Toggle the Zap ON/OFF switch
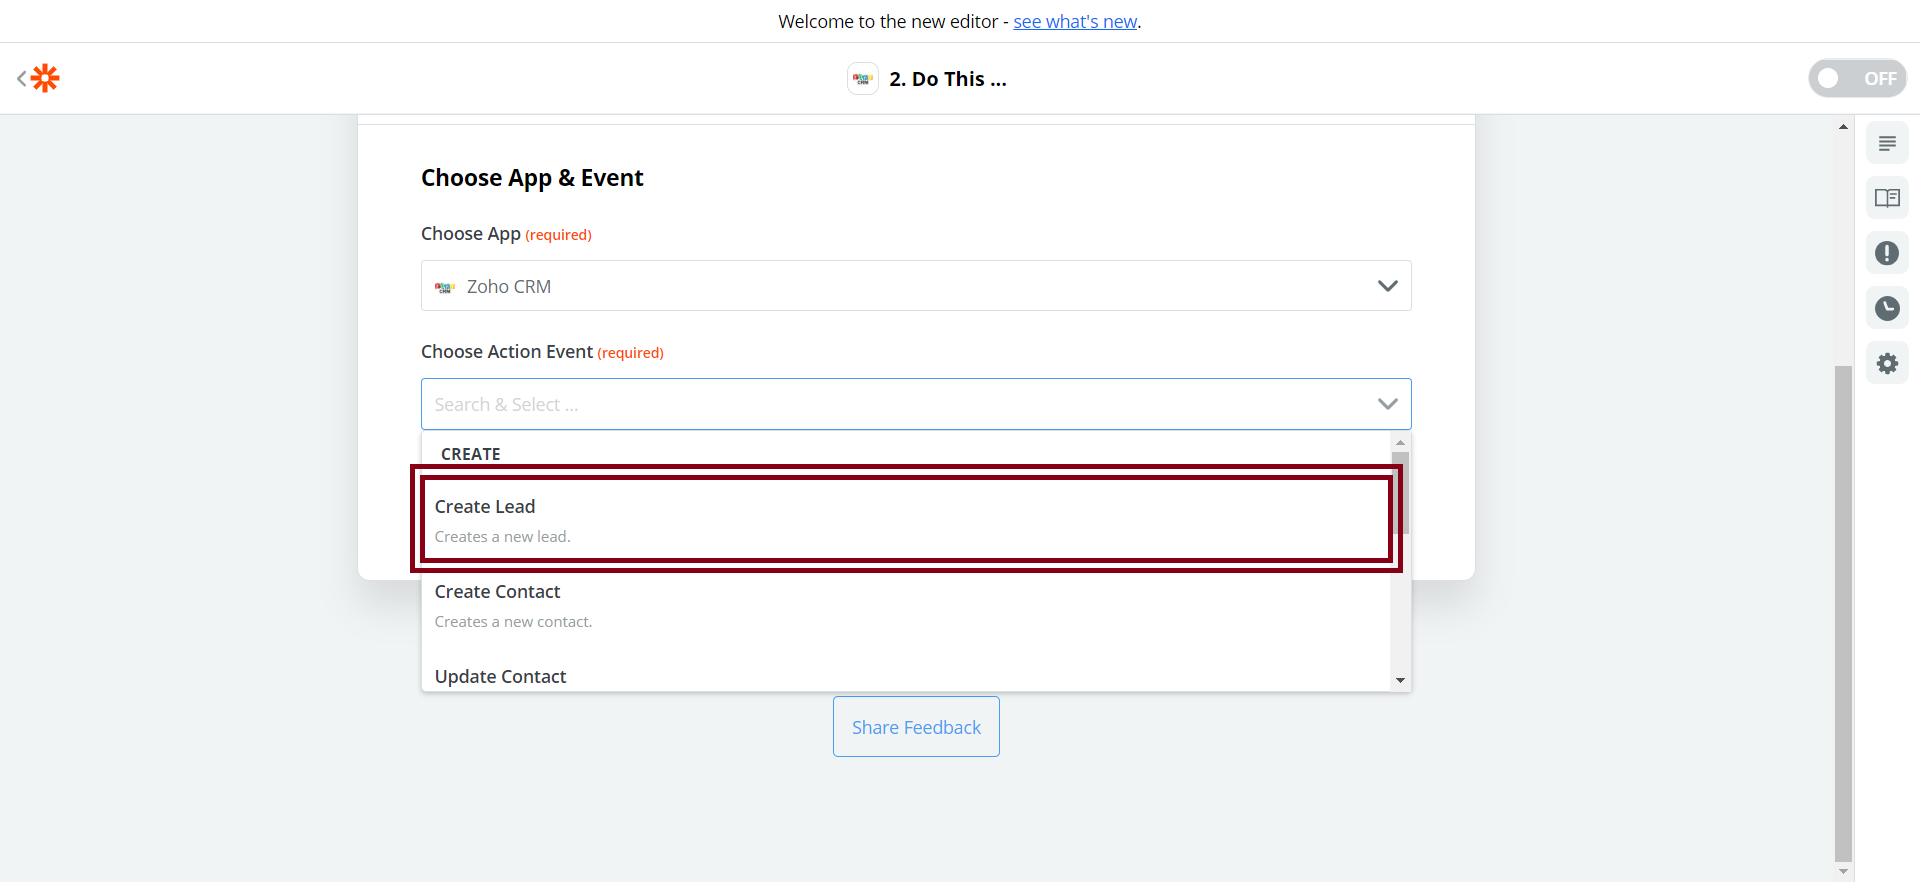Viewport: 1920px width, 882px height. coord(1856,78)
